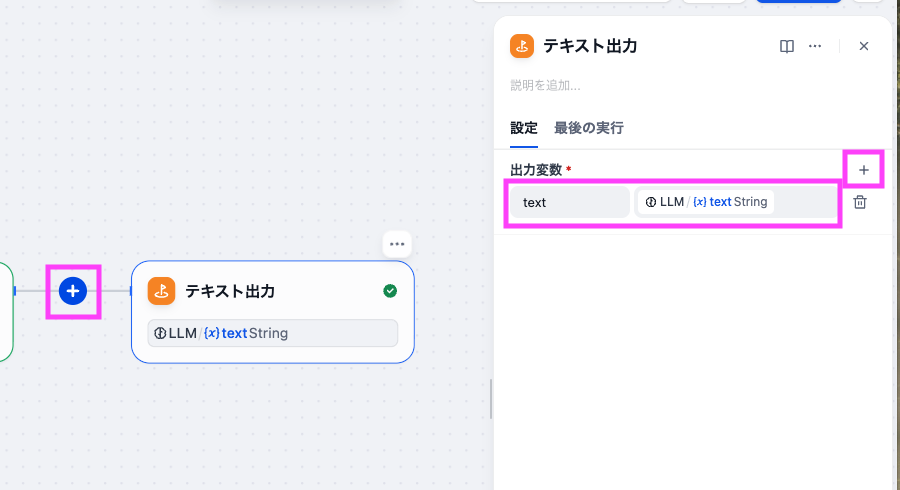The height and width of the screenshot is (490, 900).
Task: Switch to the 設定 tab
Action: pyautogui.click(x=524, y=128)
